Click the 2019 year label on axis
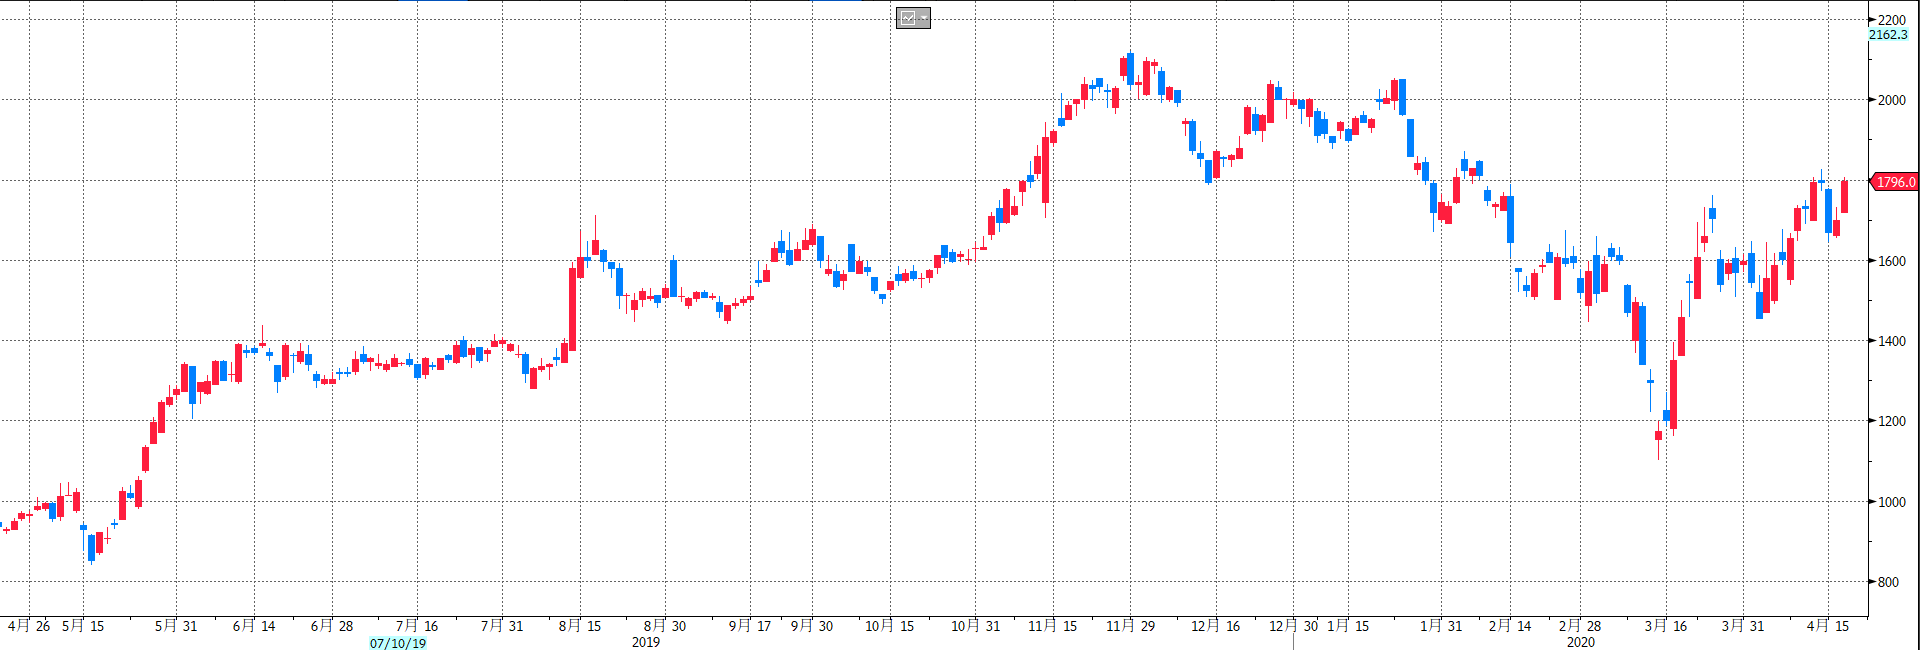This screenshot has height=650, width=1920. [x=646, y=642]
